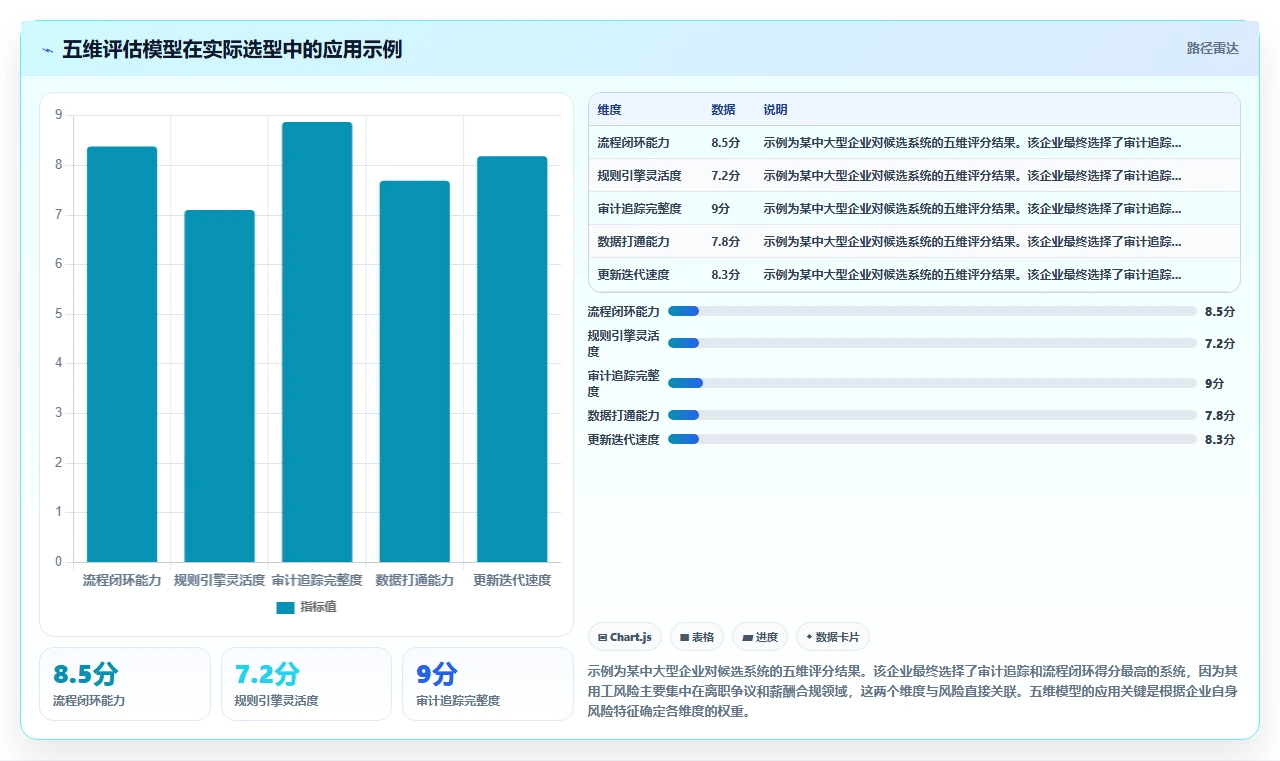Click the x-axis label 数据打通能力
Image resolution: width=1280 pixels, height=761 pixels.
pos(414,580)
